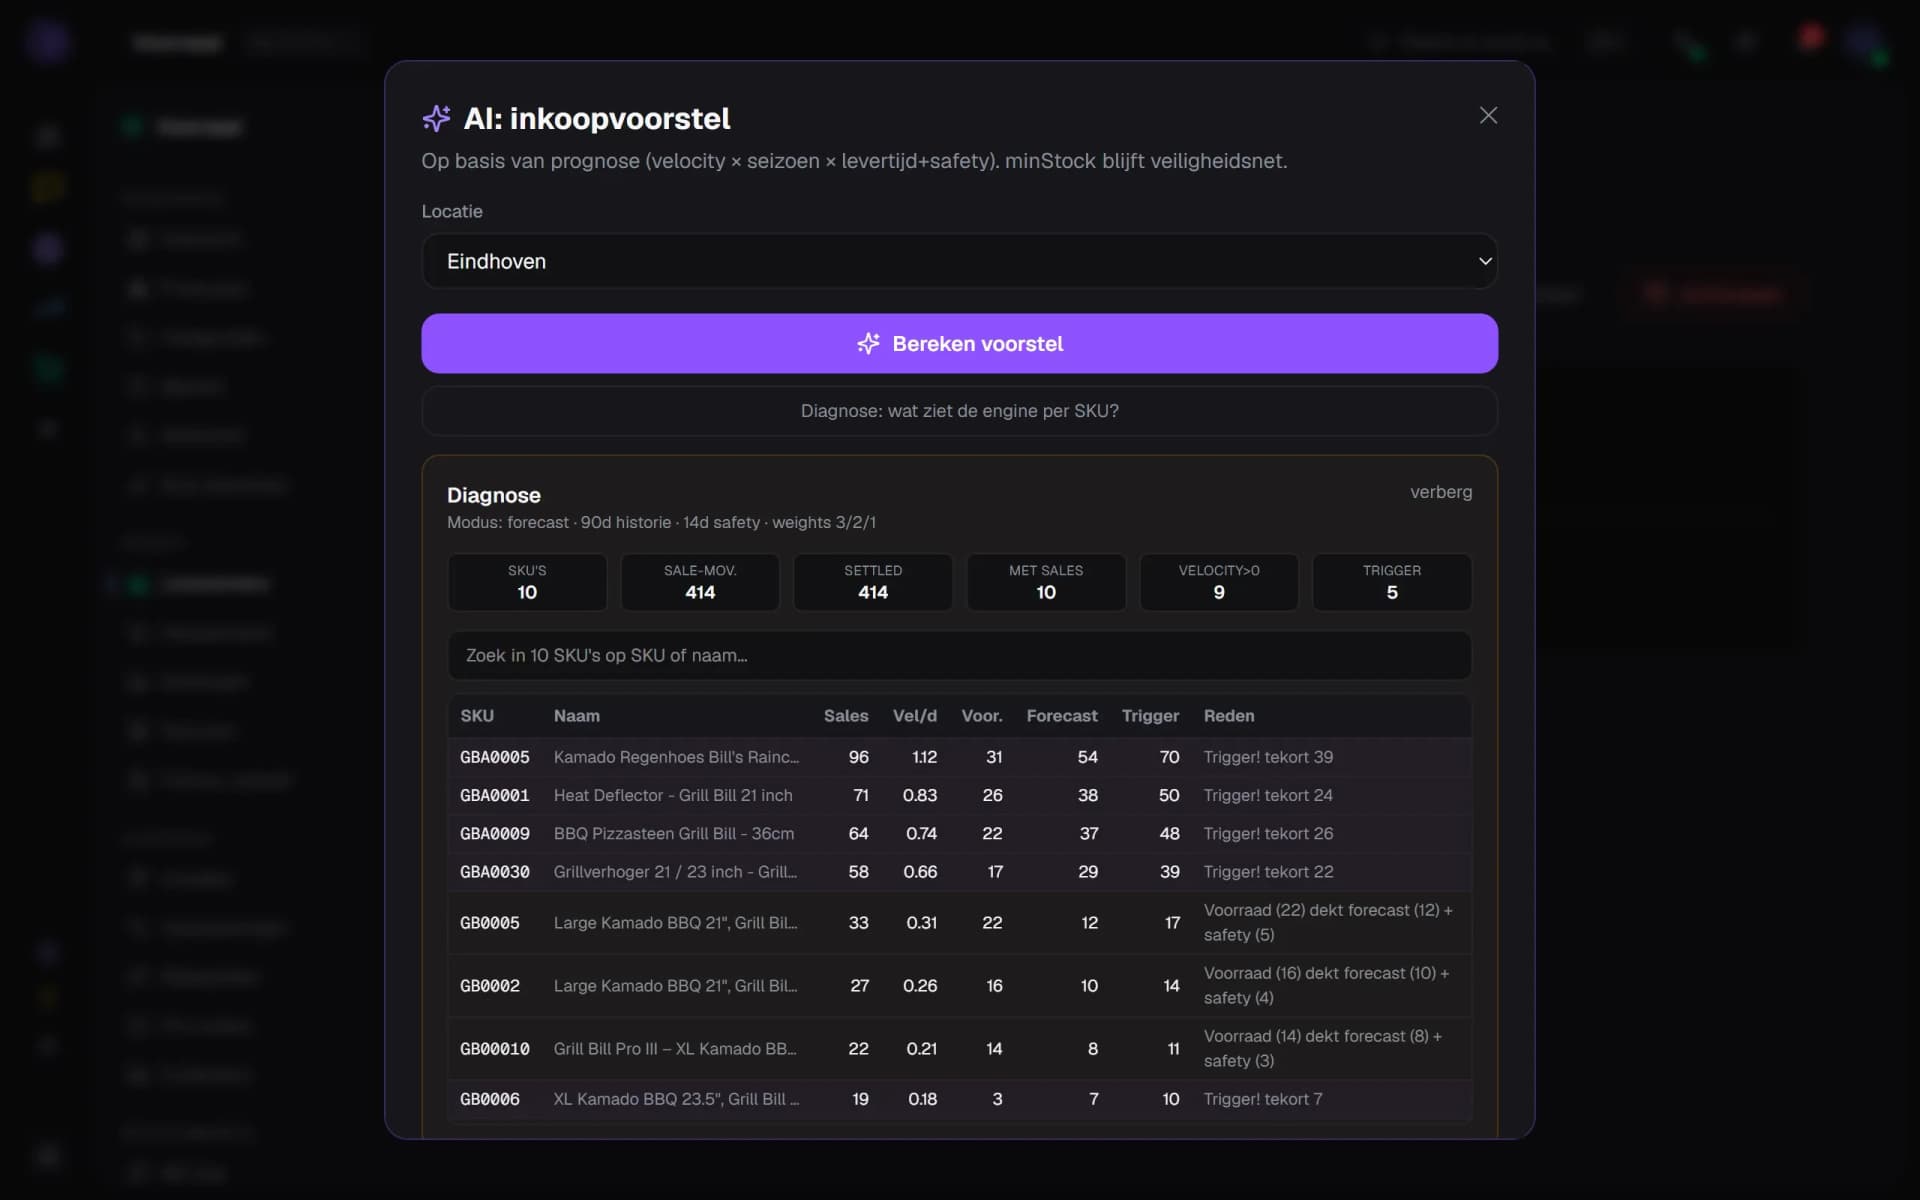Open Diagnose: wat ziet de engine per SKU?
The height and width of the screenshot is (1200, 1920).
pyautogui.click(x=959, y=411)
